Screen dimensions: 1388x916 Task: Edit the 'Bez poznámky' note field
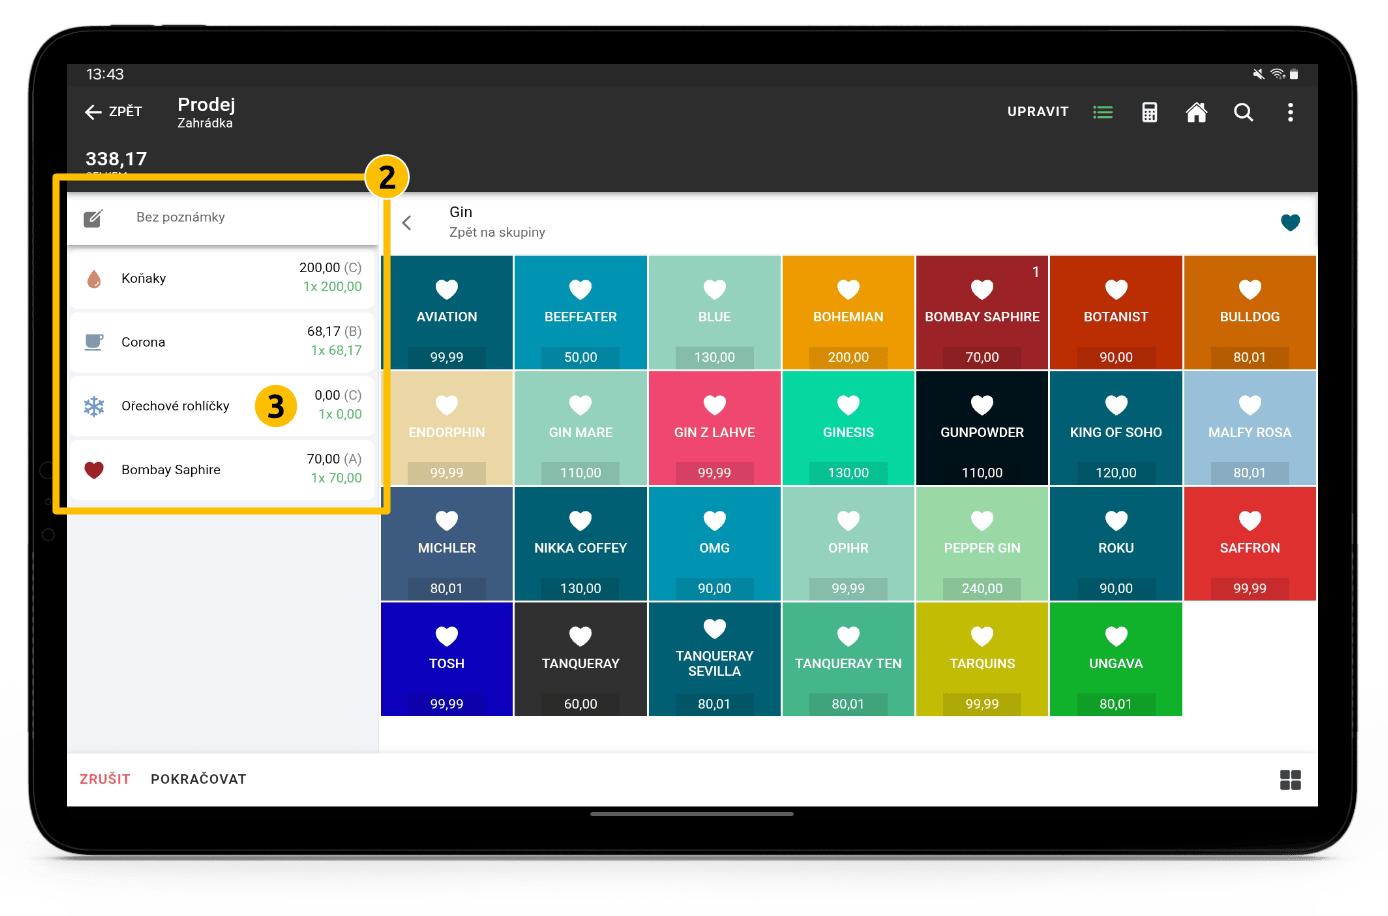pos(223,218)
